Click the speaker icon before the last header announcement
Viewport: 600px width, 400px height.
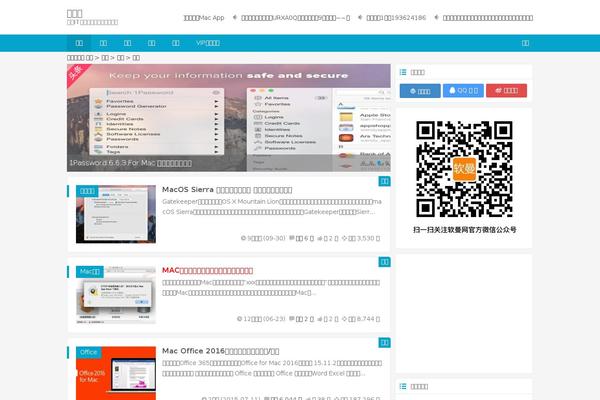436,17
